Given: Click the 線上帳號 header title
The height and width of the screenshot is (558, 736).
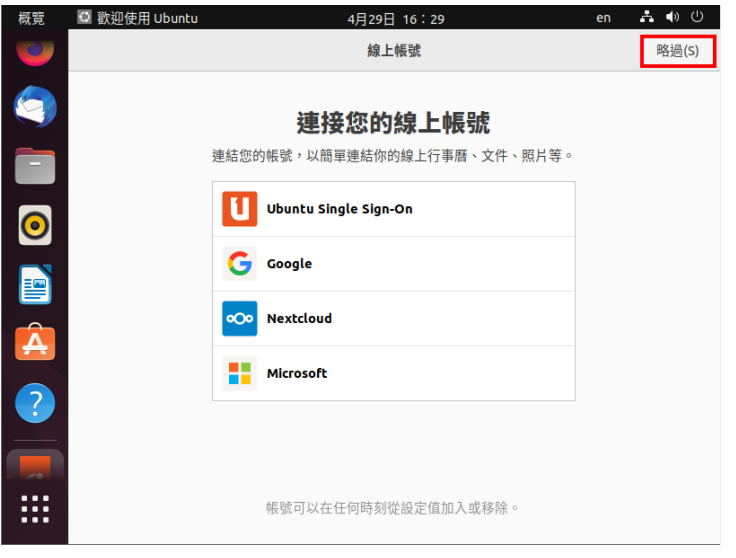Looking at the screenshot, I should pos(394,51).
